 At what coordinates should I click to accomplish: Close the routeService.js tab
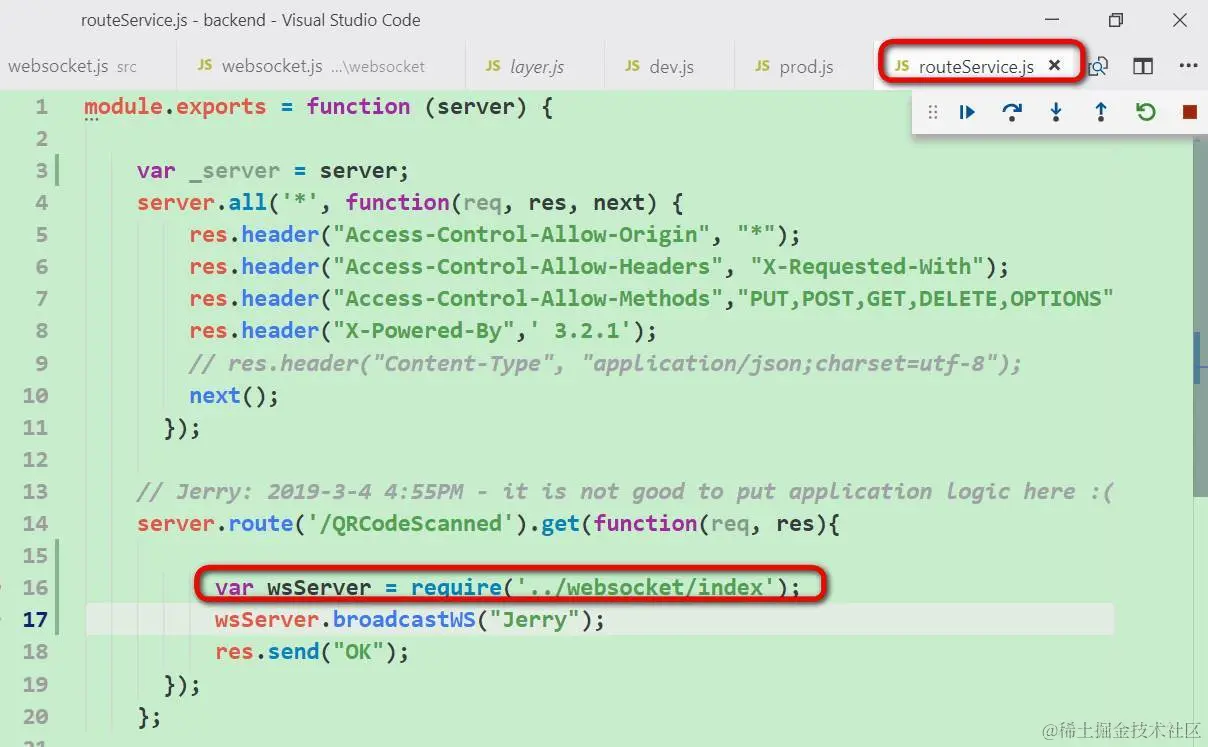(x=1054, y=65)
